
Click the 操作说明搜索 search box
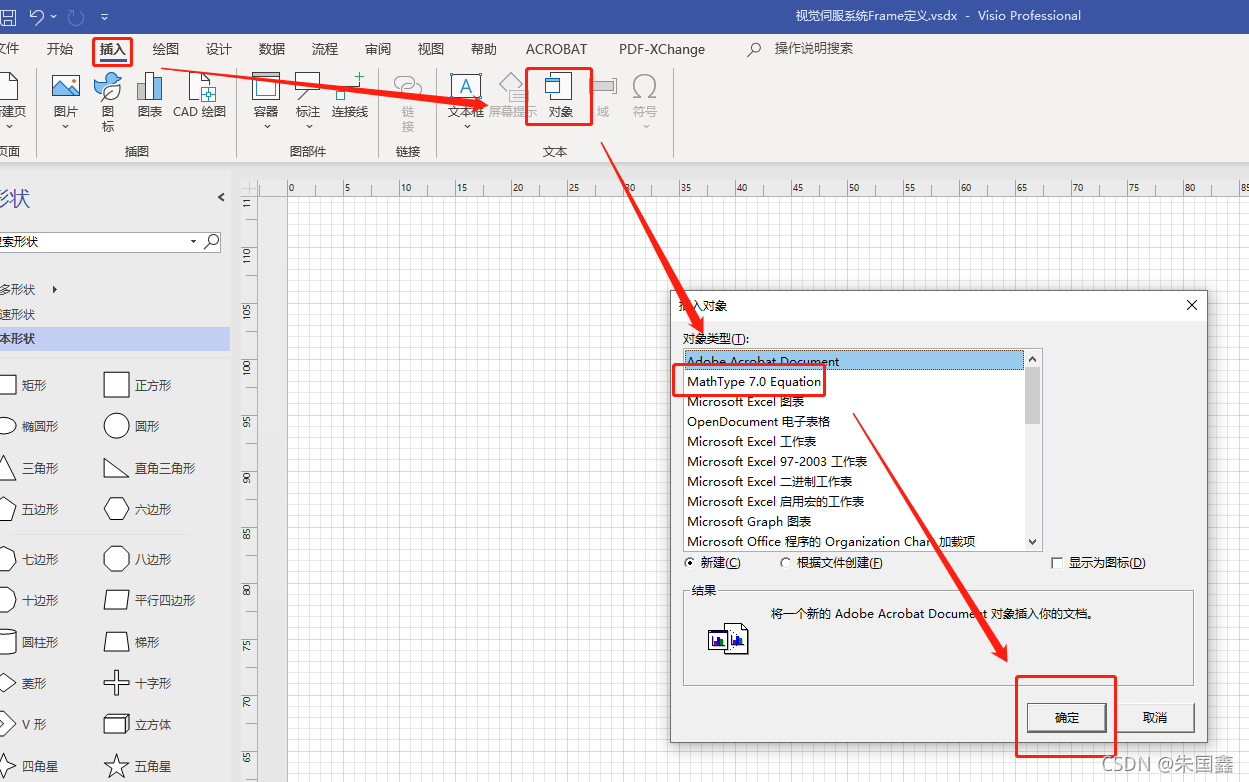pyautogui.click(x=813, y=49)
